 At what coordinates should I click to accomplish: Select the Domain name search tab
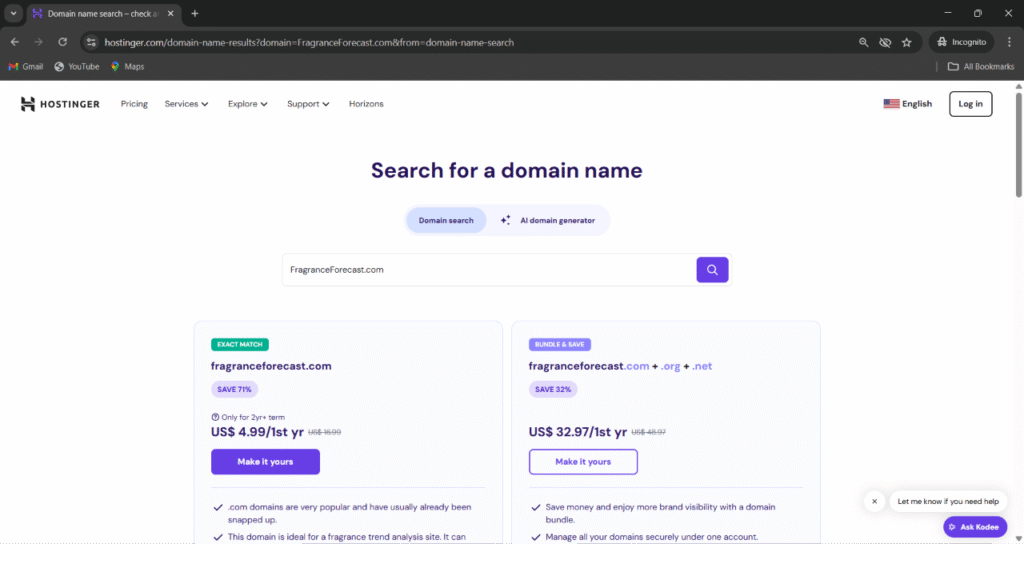101,14
